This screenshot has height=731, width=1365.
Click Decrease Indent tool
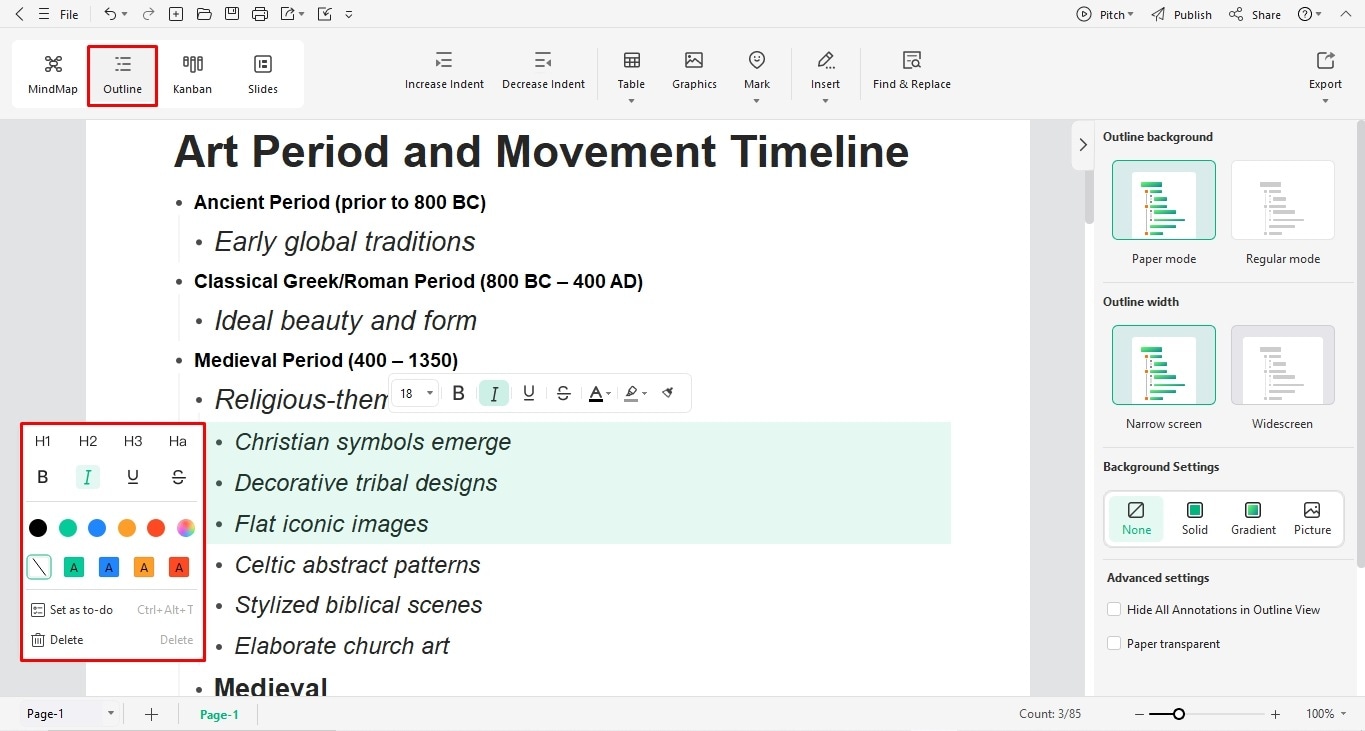pos(543,71)
